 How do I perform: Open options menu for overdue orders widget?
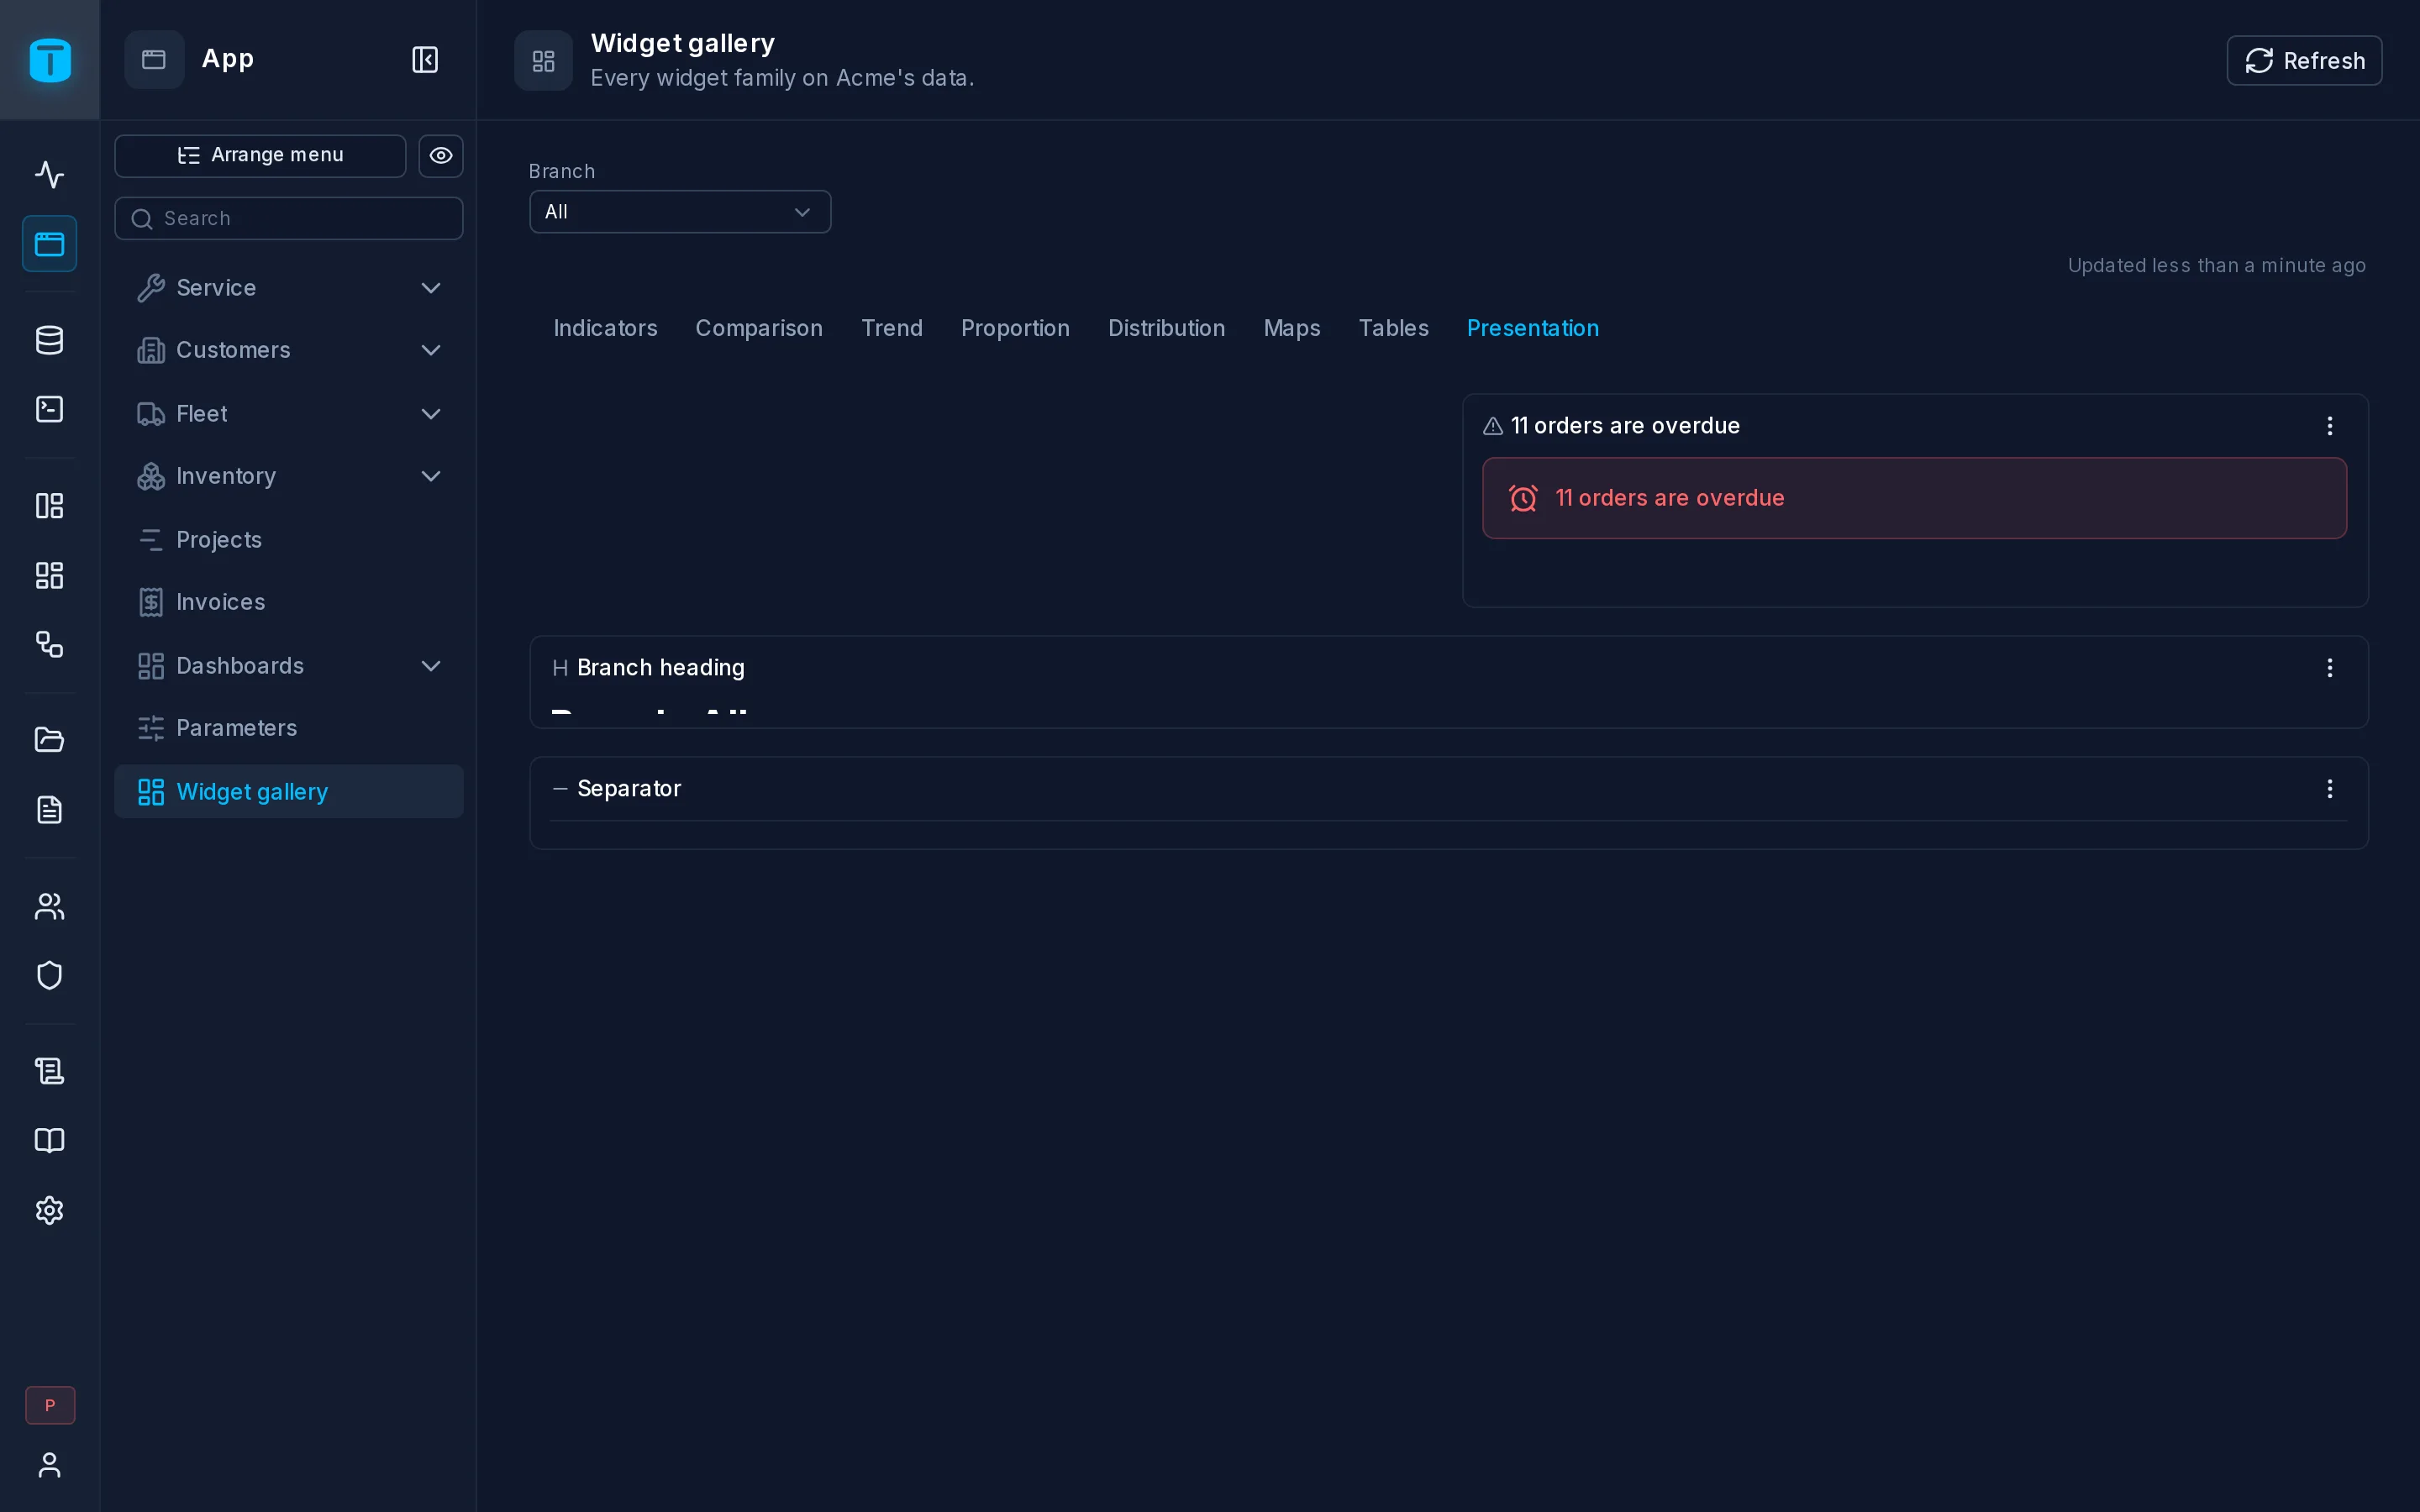click(2330, 426)
